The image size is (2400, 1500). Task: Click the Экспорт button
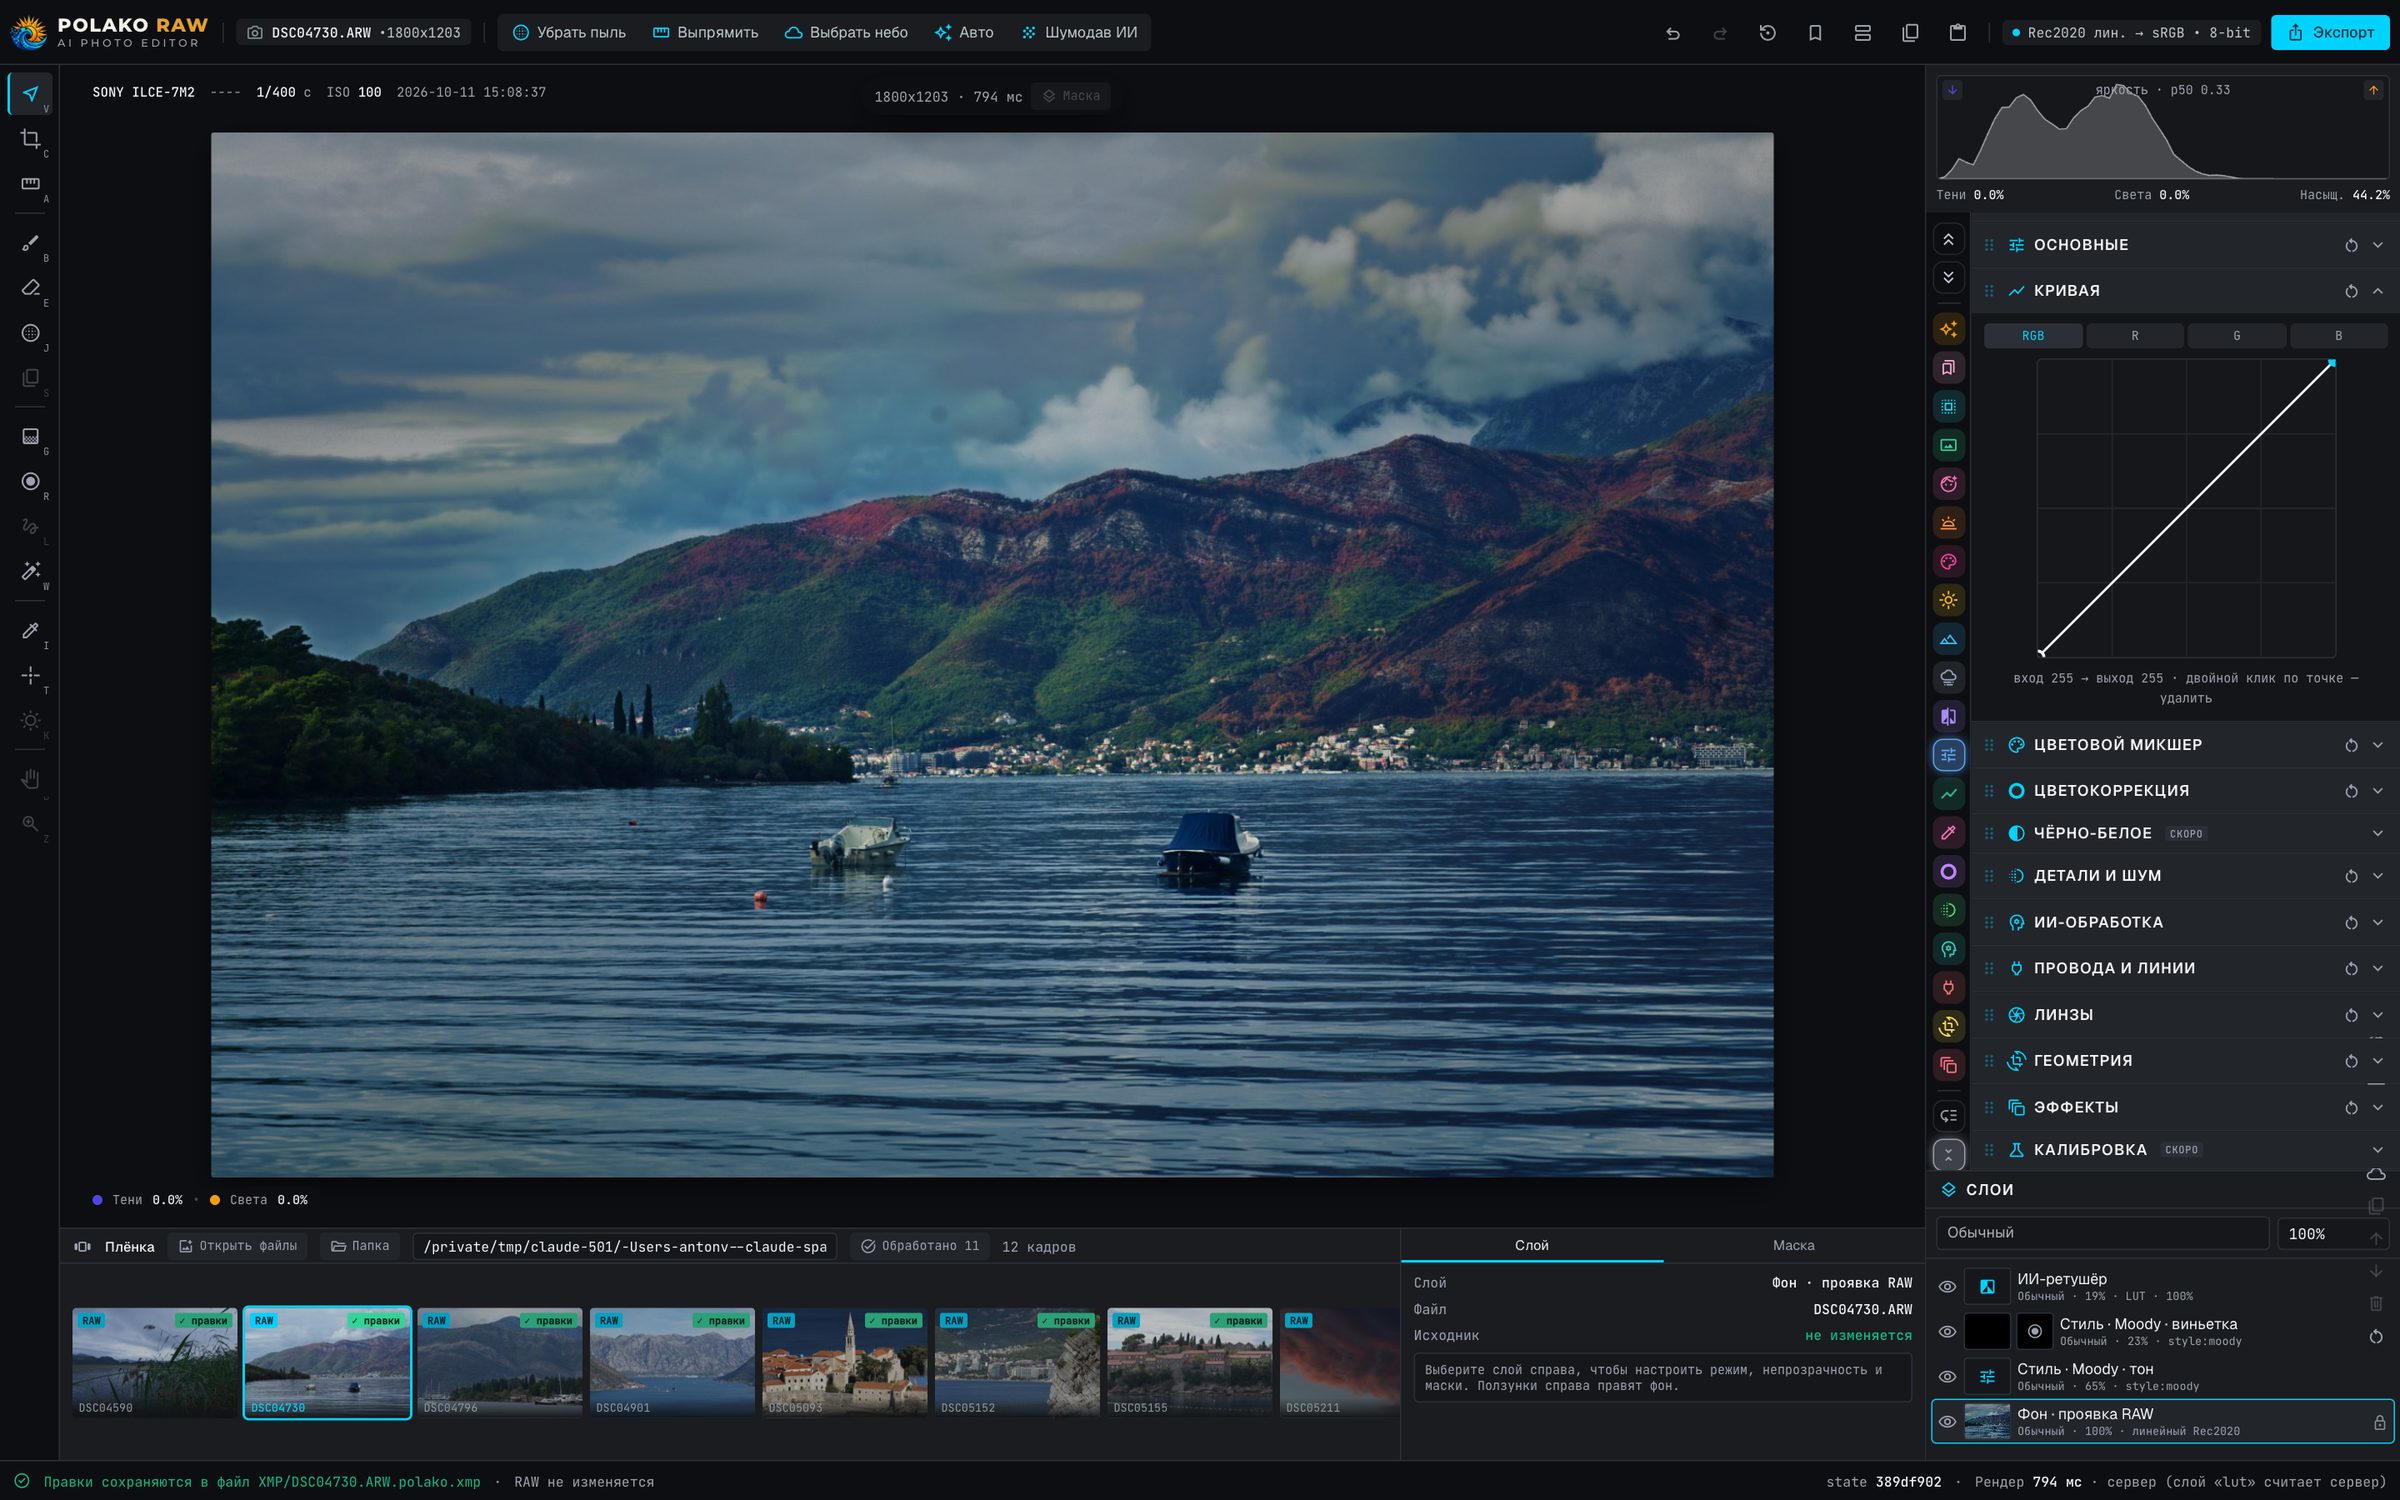point(2330,33)
